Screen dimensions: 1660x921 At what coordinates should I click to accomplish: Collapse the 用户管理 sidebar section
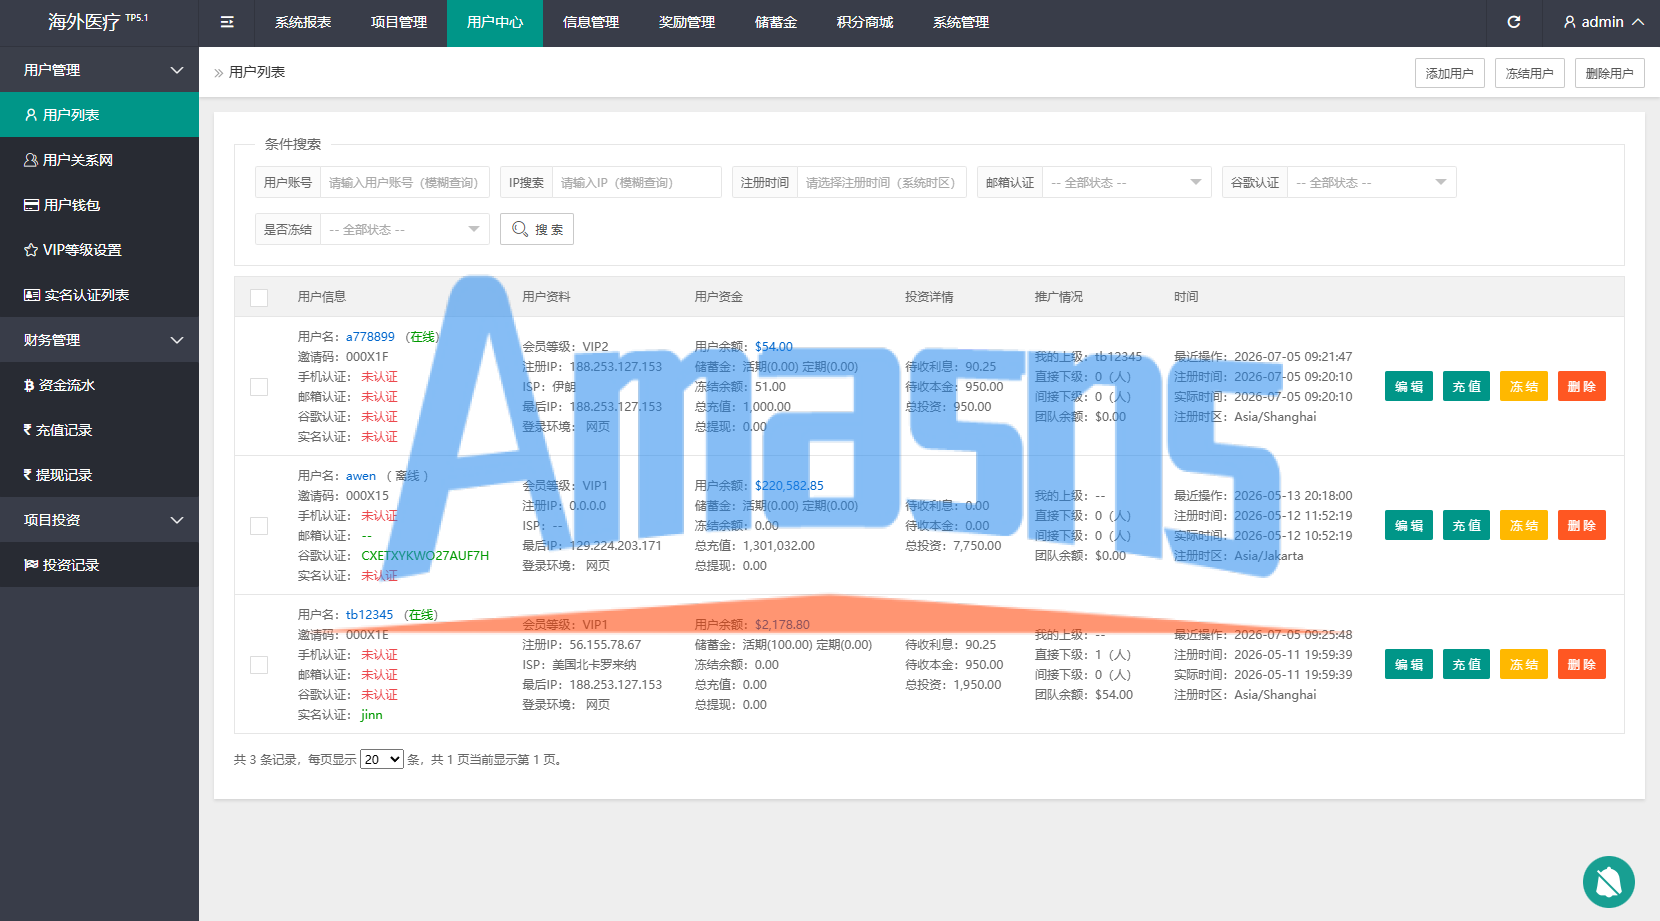coord(99,70)
